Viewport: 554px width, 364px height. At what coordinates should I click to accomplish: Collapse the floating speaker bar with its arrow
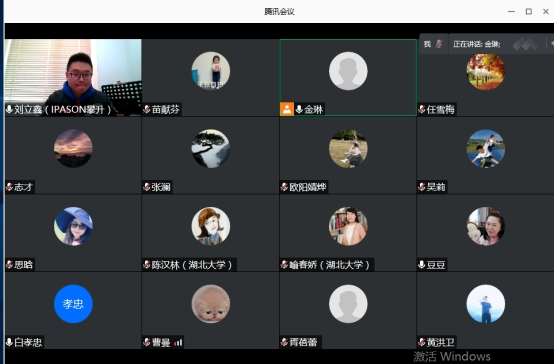pos(552,44)
